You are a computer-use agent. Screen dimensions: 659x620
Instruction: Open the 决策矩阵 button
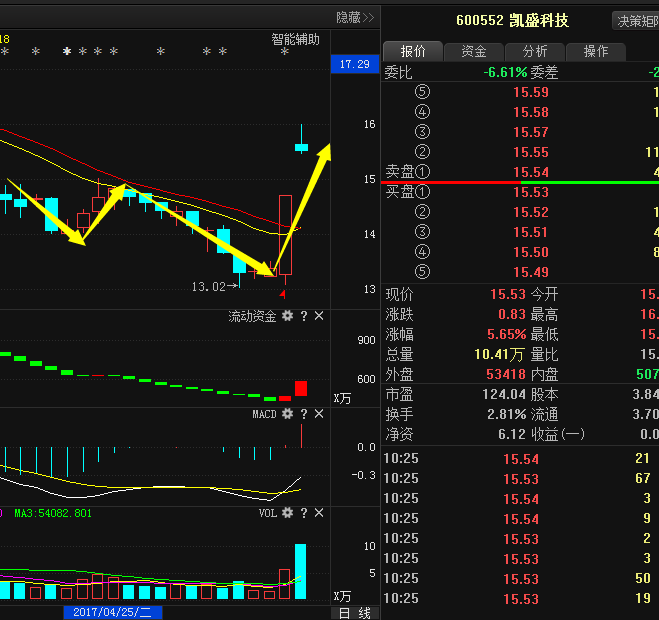pos(636,21)
